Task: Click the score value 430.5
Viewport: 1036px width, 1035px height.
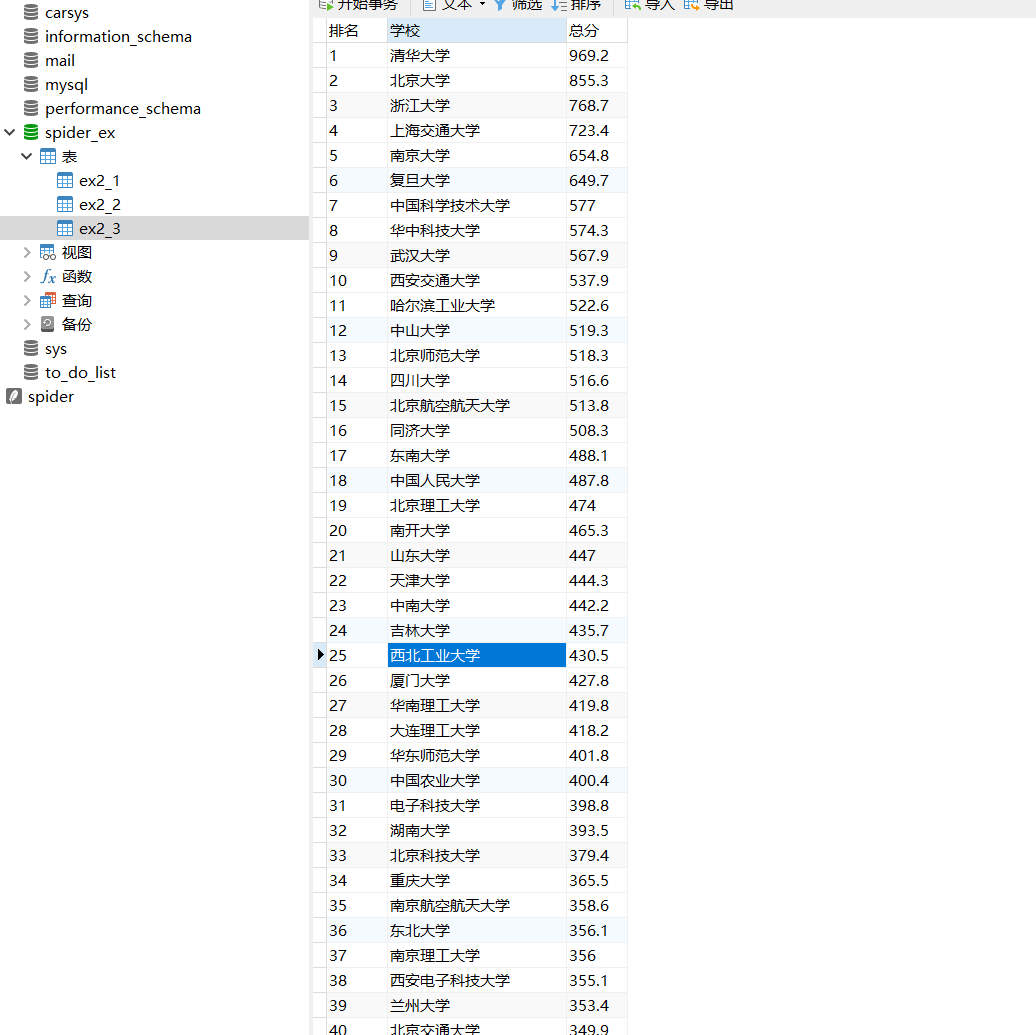Action: [597, 655]
